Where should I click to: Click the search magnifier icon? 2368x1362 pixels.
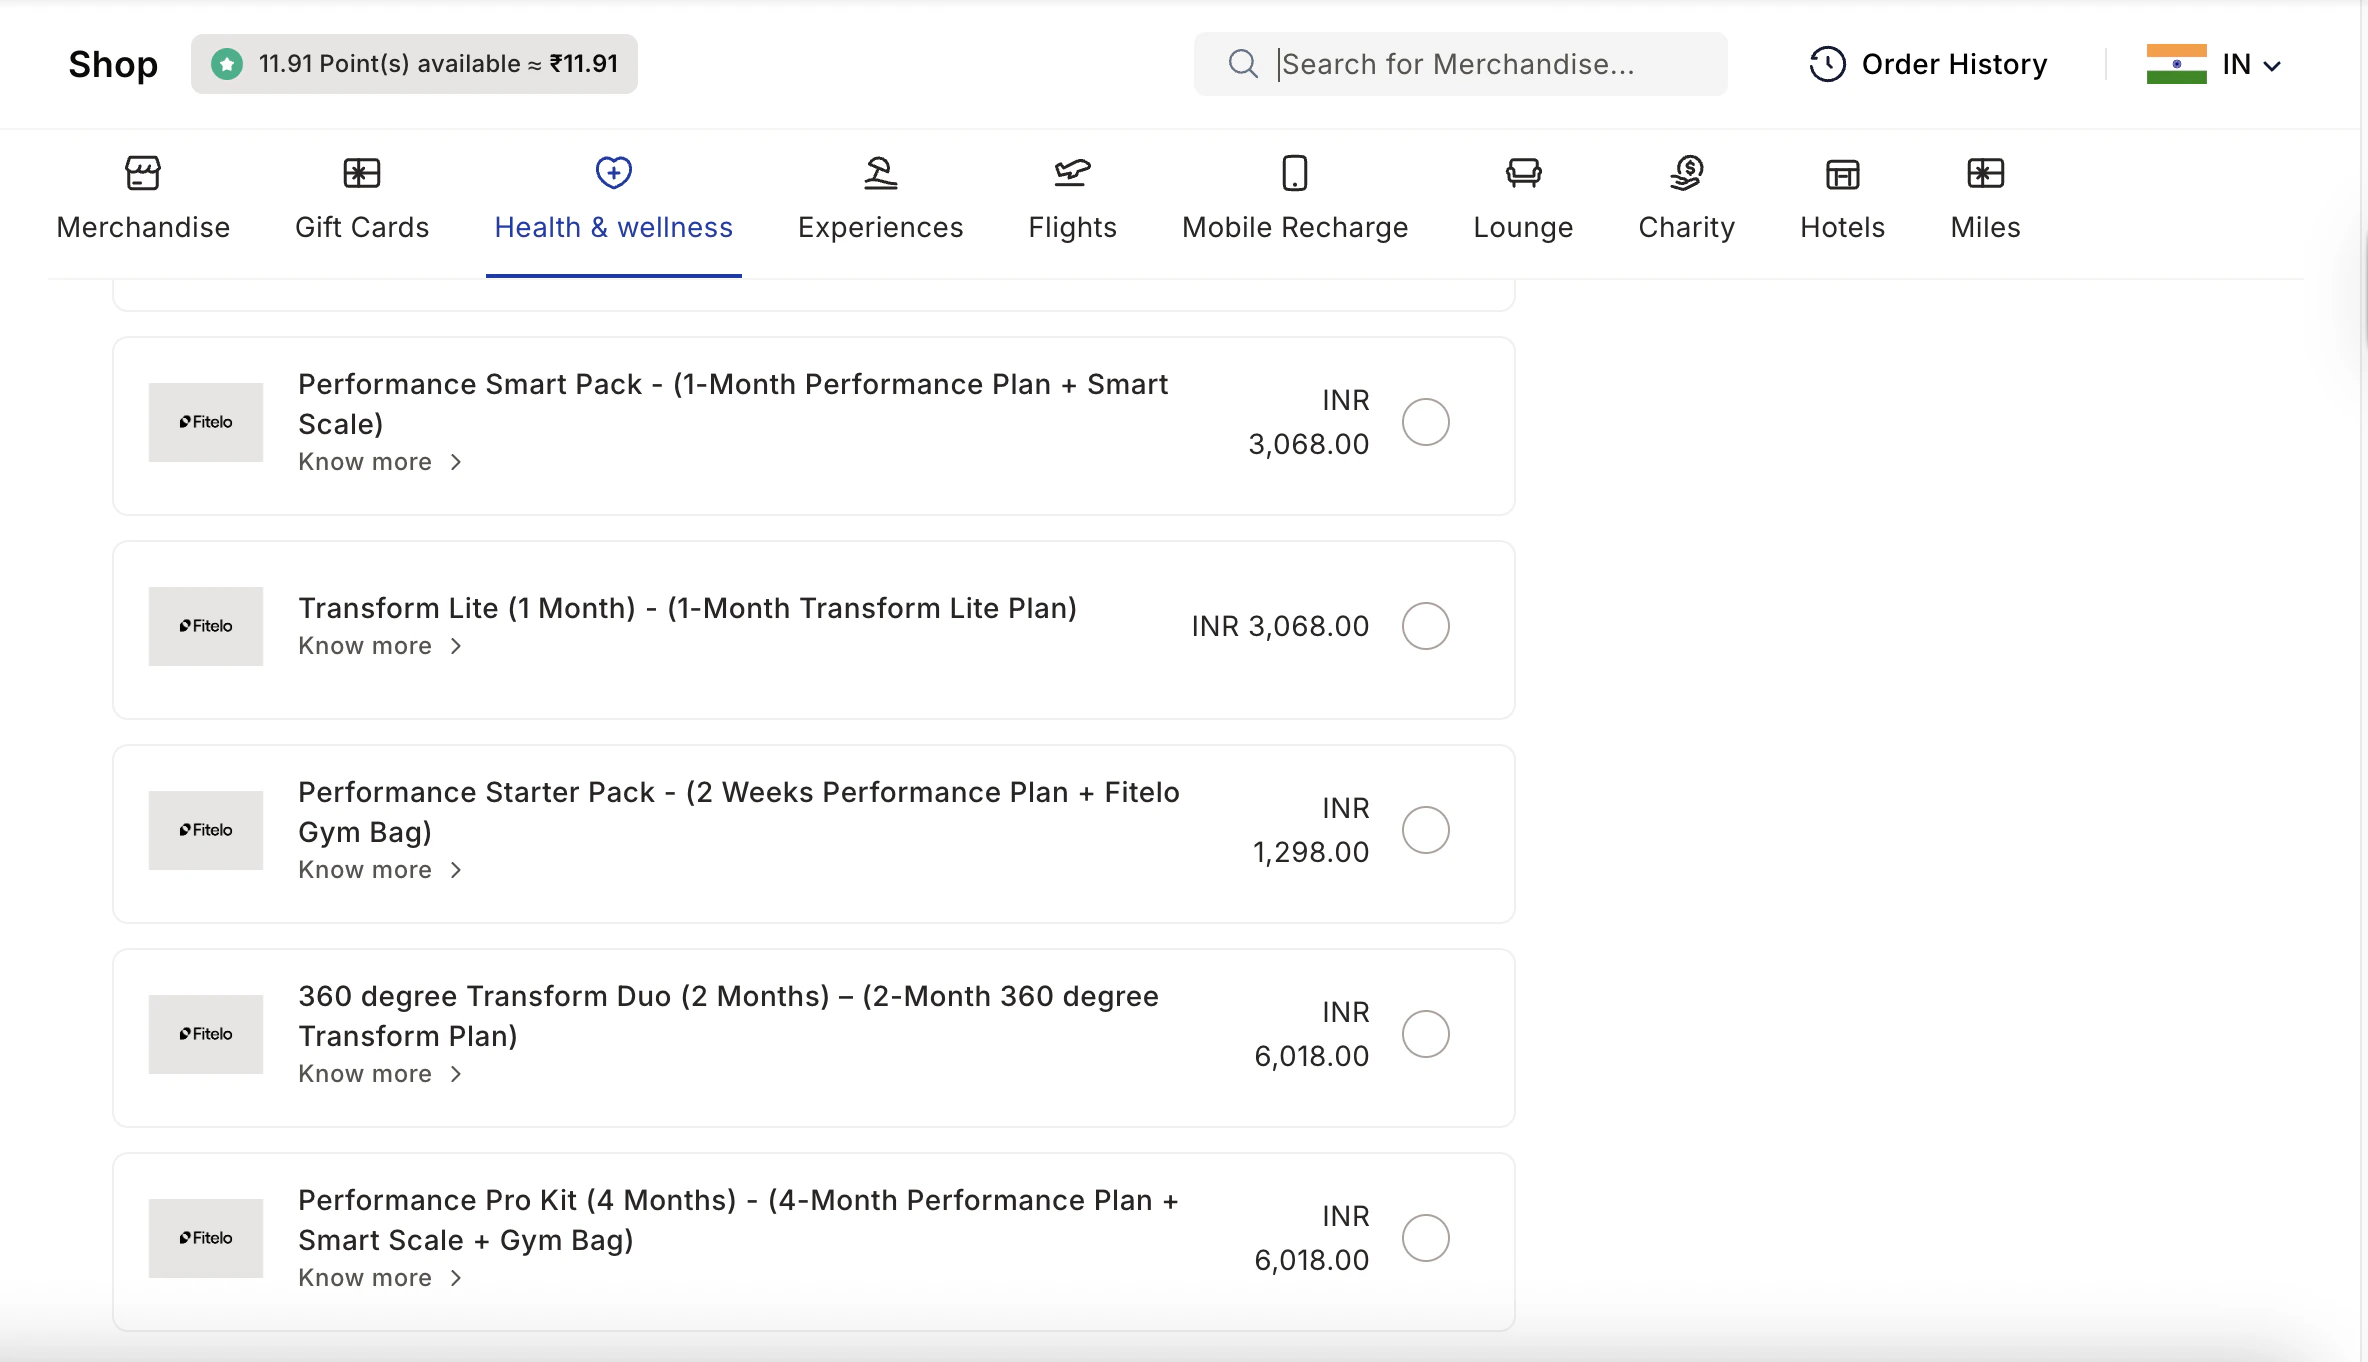(x=1243, y=64)
